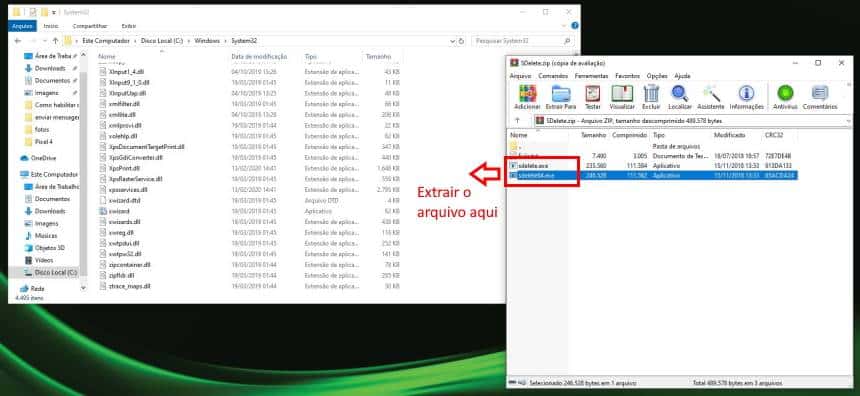The width and height of the screenshot is (860, 396).
Task: Sort WinRAR list by Modificado column
Action: (x=729, y=135)
